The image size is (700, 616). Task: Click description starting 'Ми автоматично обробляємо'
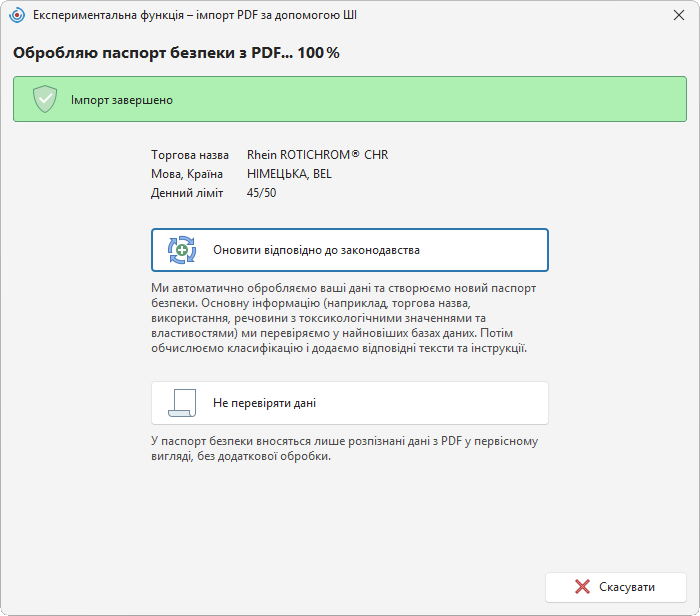343,318
